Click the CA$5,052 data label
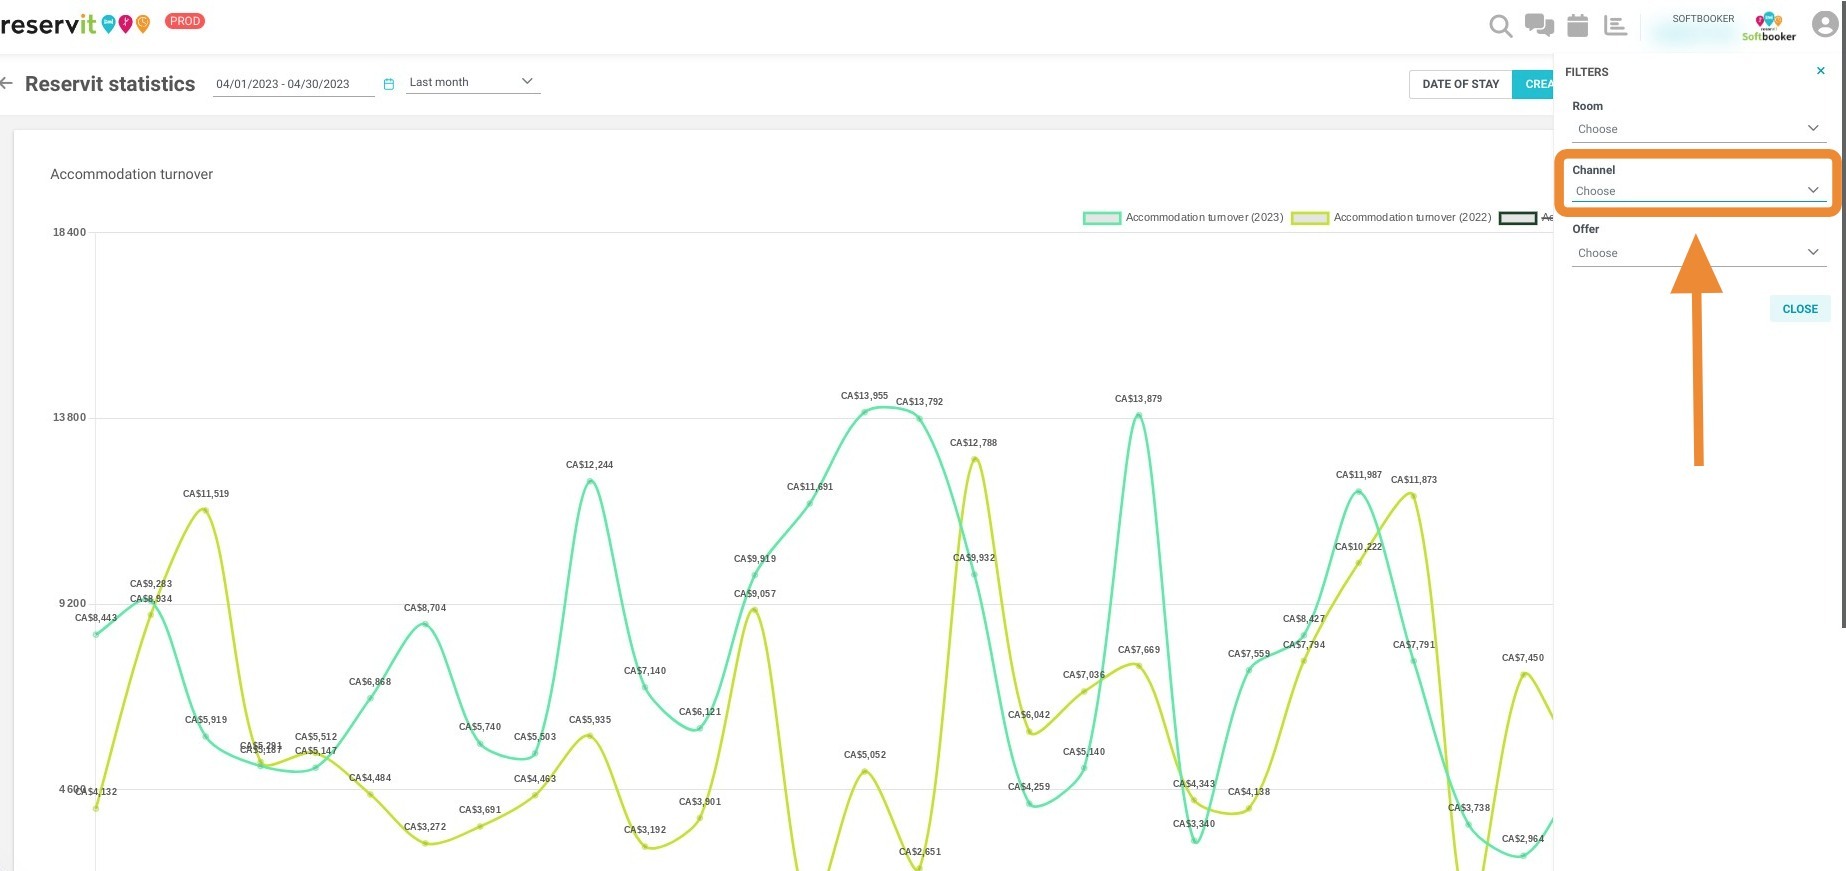Image resolution: width=1846 pixels, height=871 pixels. point(865,755)
